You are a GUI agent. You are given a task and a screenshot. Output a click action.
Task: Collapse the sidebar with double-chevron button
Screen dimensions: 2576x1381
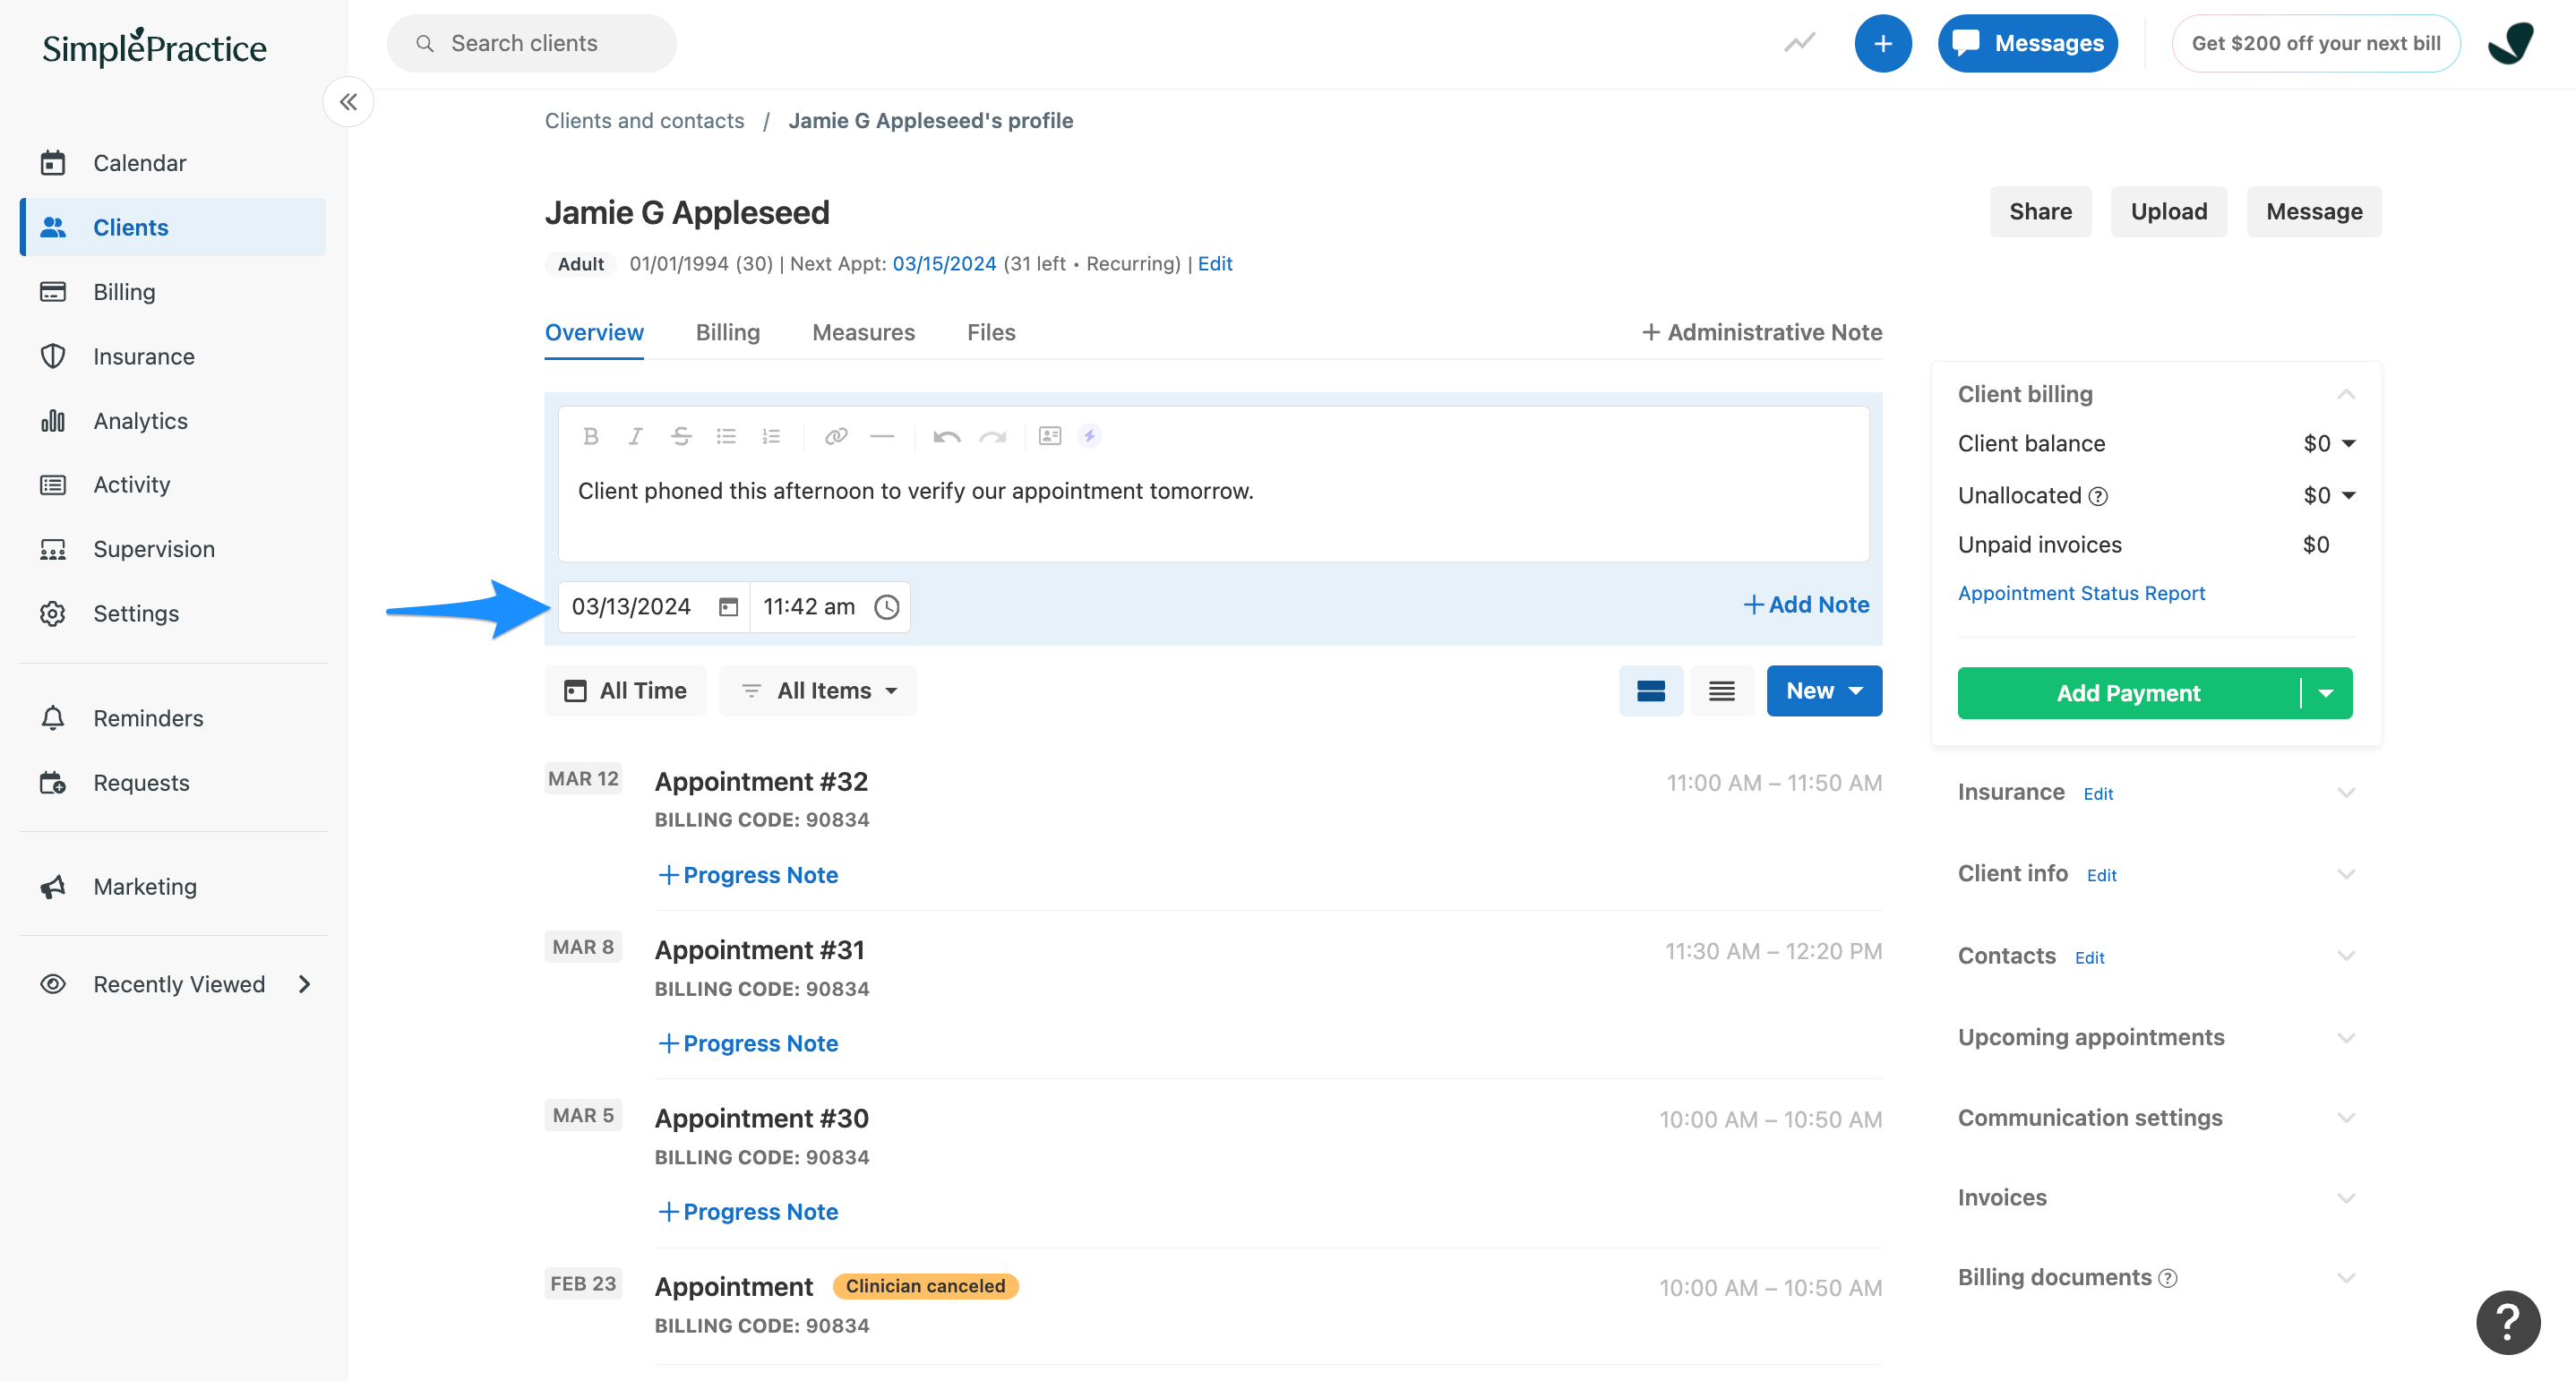(348, 102)
